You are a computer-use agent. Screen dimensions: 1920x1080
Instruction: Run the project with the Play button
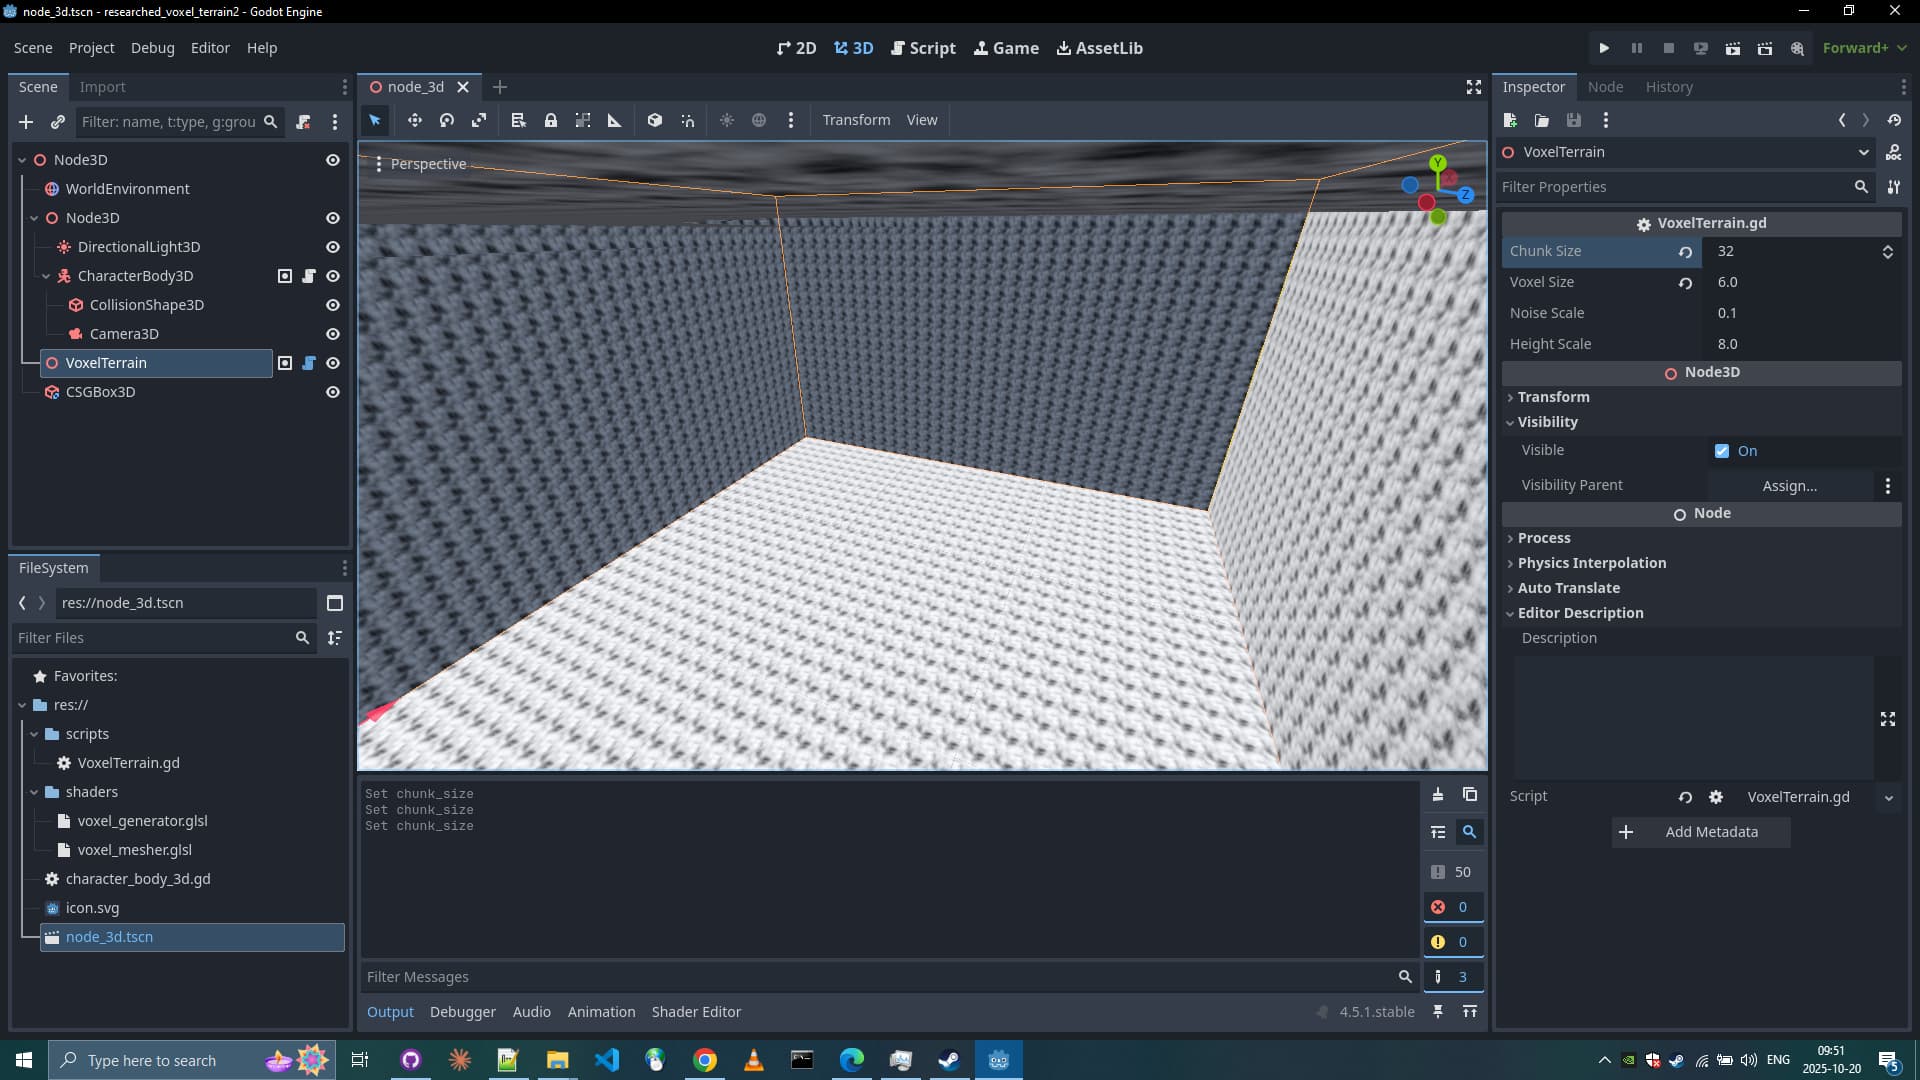coord(1604,48)
